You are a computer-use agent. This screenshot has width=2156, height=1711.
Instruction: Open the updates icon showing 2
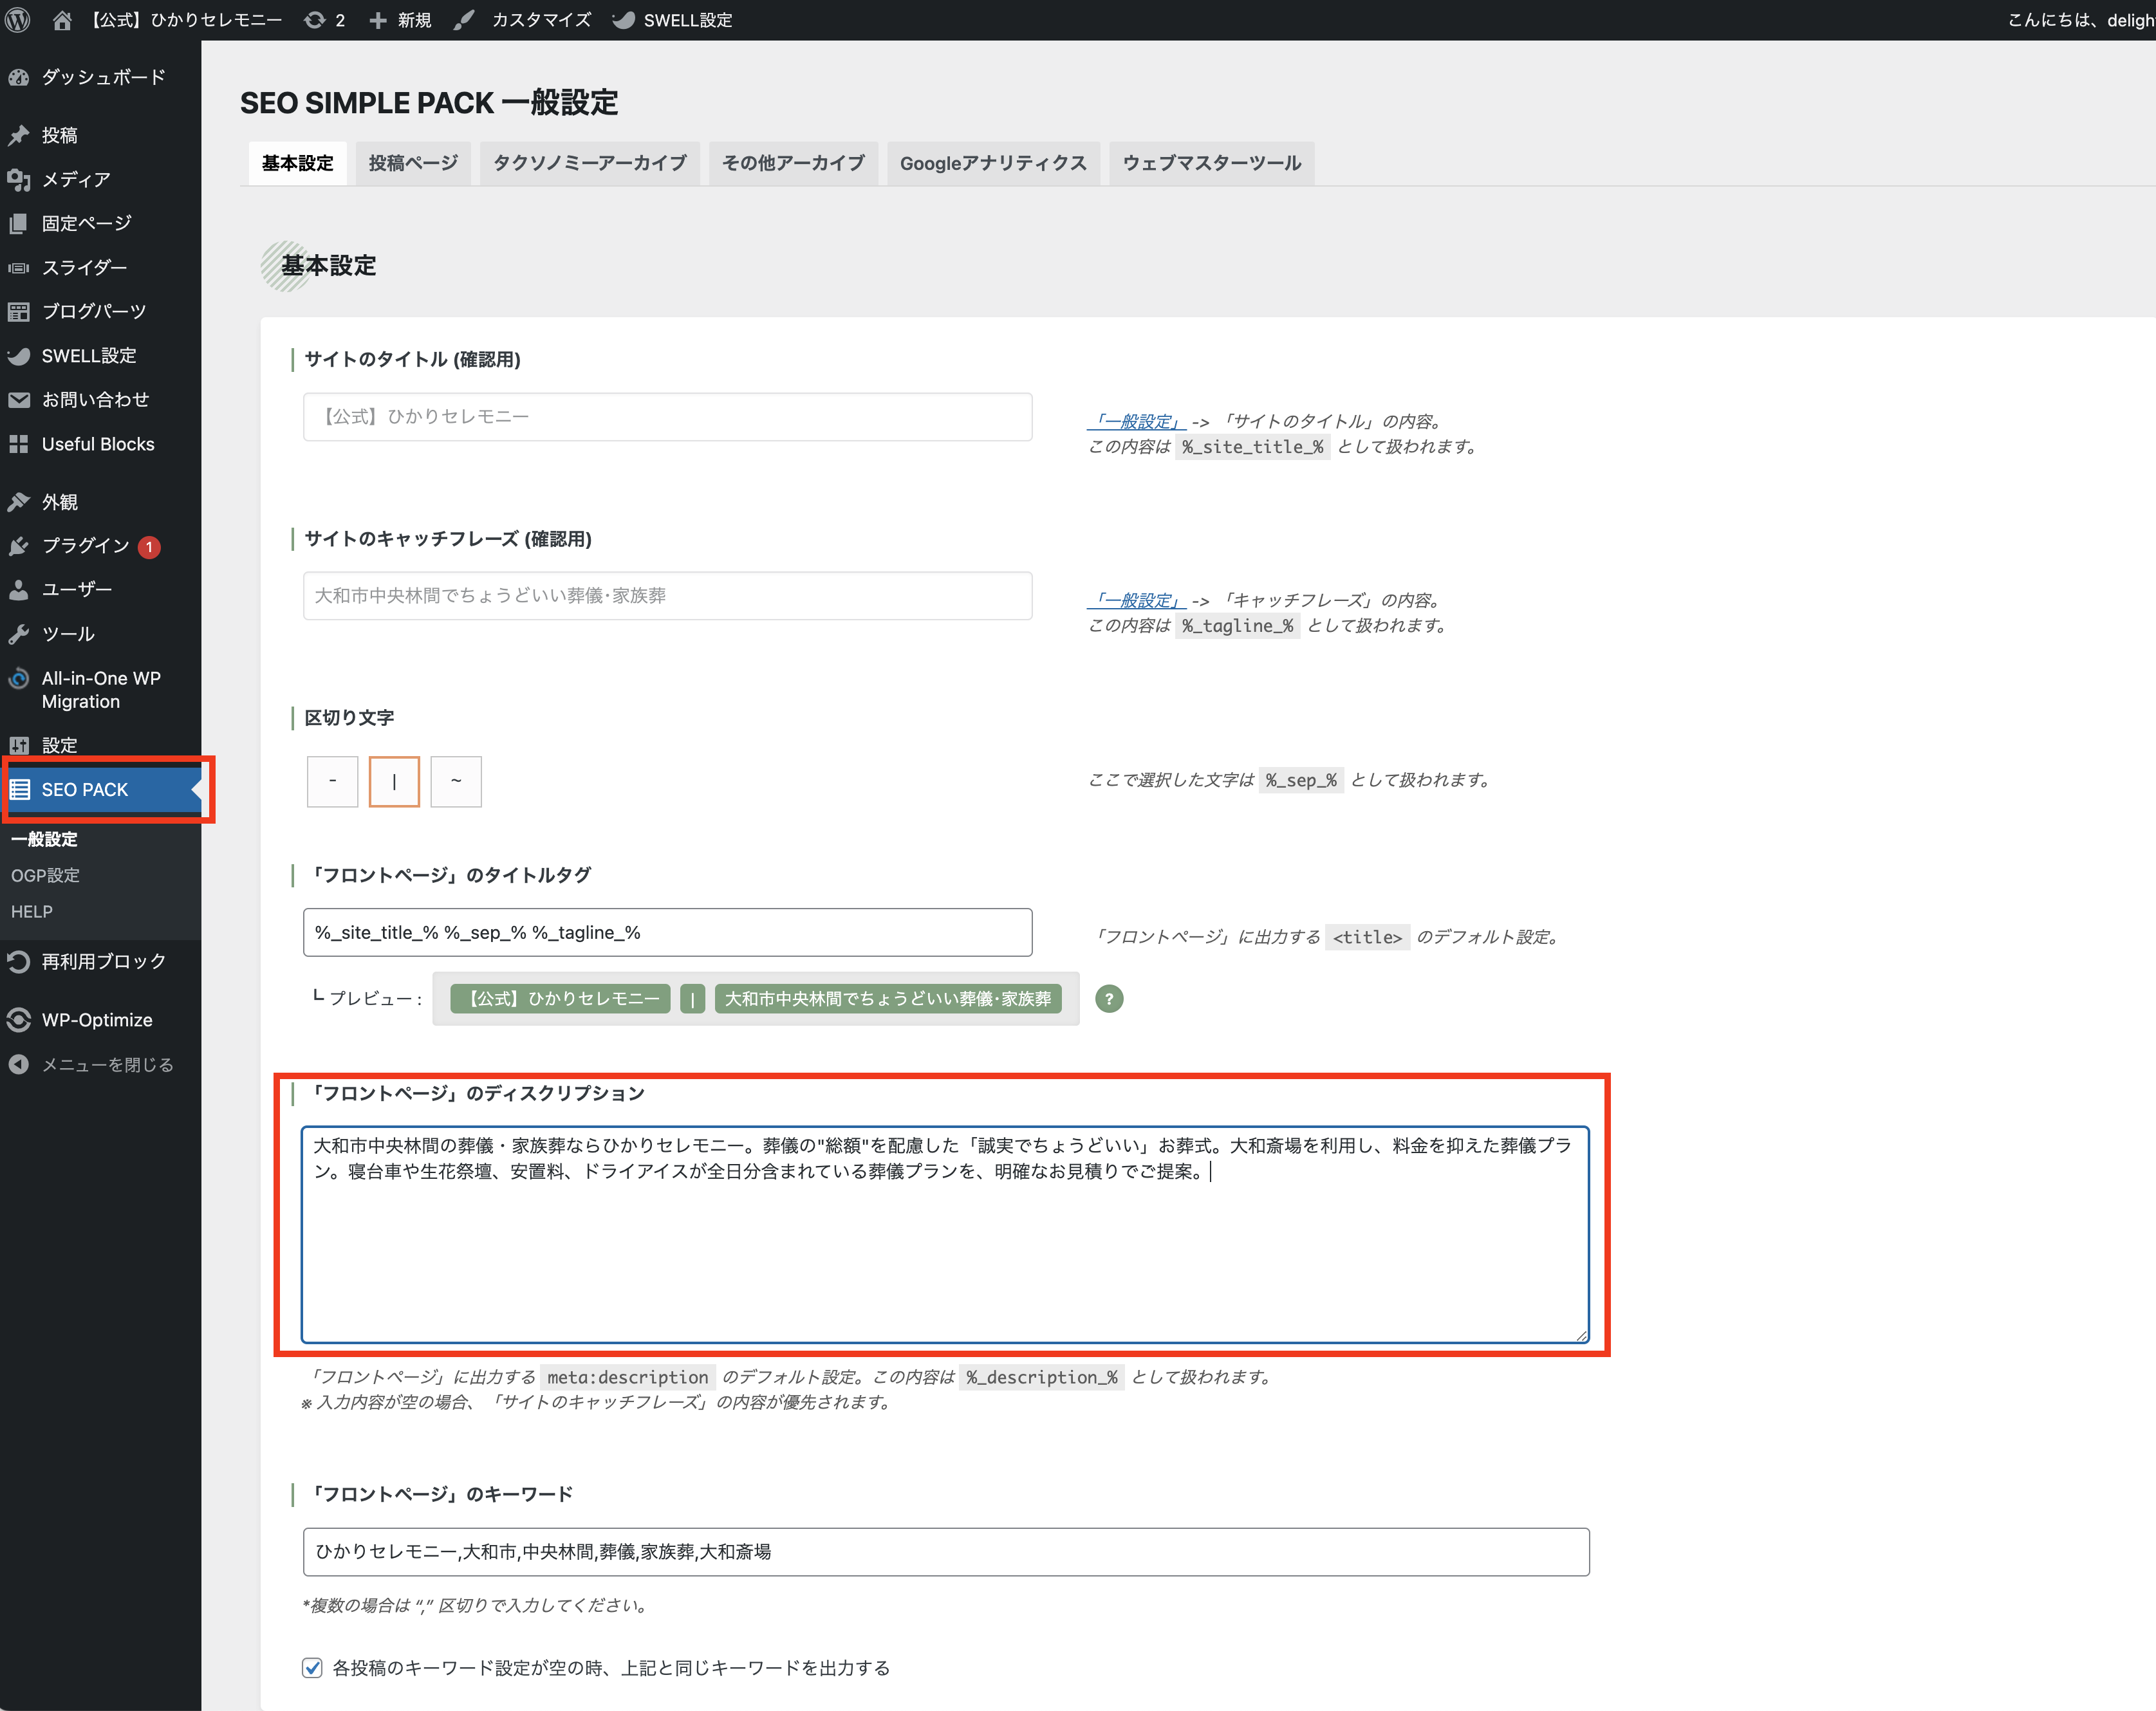tap(325, 20)
